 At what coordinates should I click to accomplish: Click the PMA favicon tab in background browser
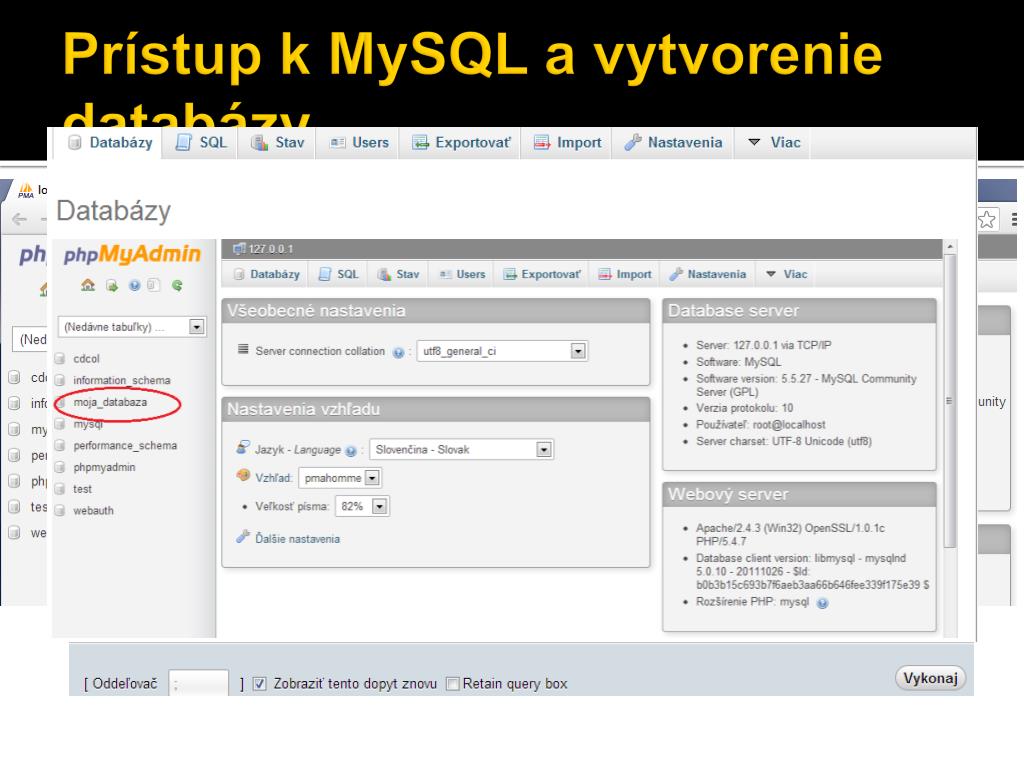click(x=26, y=190)
